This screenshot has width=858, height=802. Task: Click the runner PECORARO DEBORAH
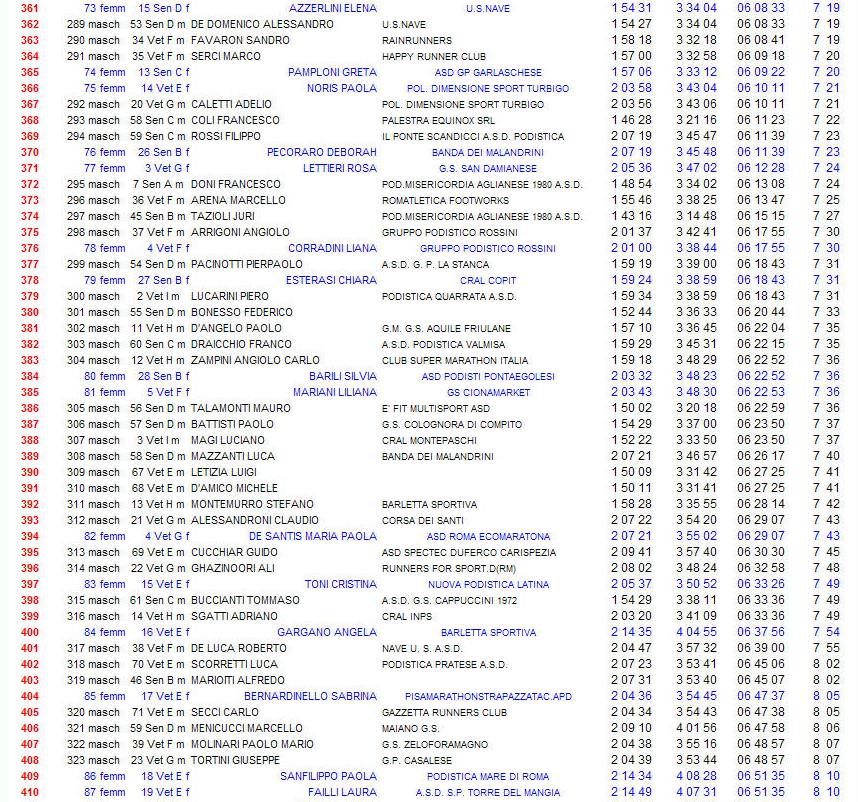[x=322, y=152]
